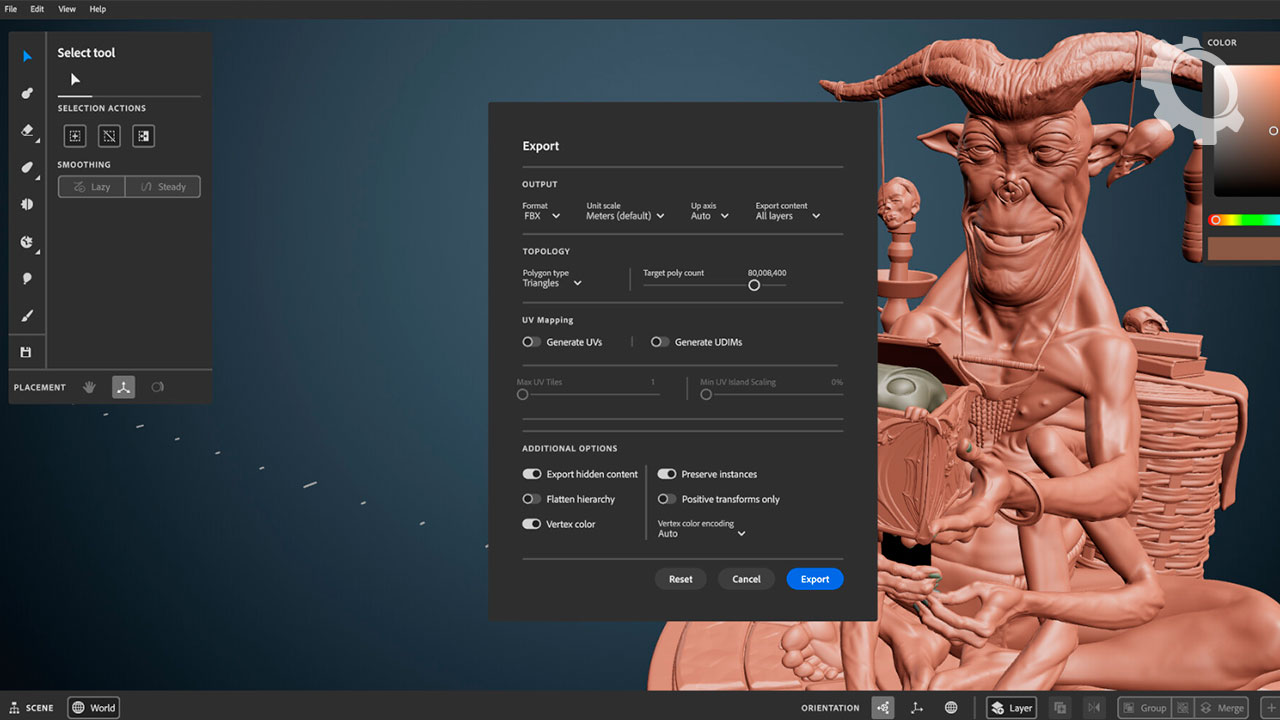Open the Unit scale Meters dropdown
This screenshot has width=1280, height=720.
pos(625,216)
